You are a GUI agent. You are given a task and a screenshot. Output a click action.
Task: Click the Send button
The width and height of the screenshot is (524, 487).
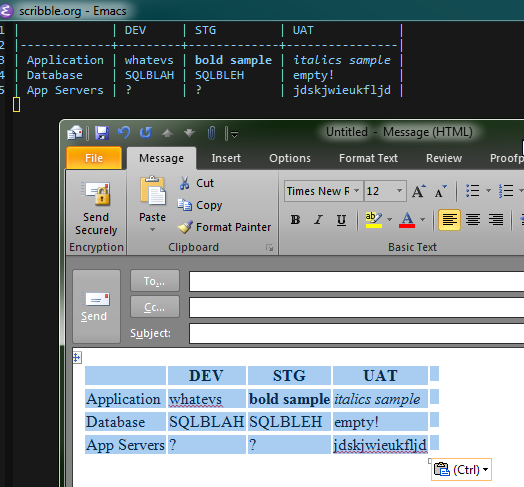[96, 307]
